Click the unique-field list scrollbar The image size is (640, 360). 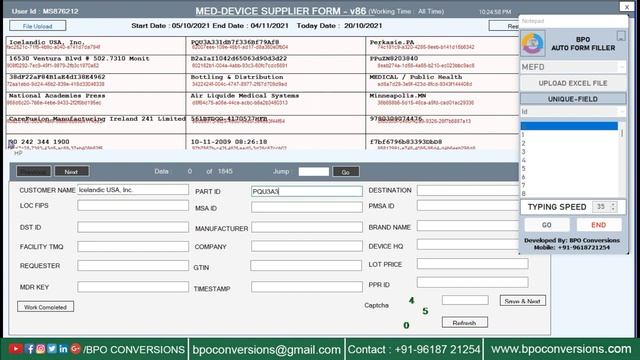[622, 159]
